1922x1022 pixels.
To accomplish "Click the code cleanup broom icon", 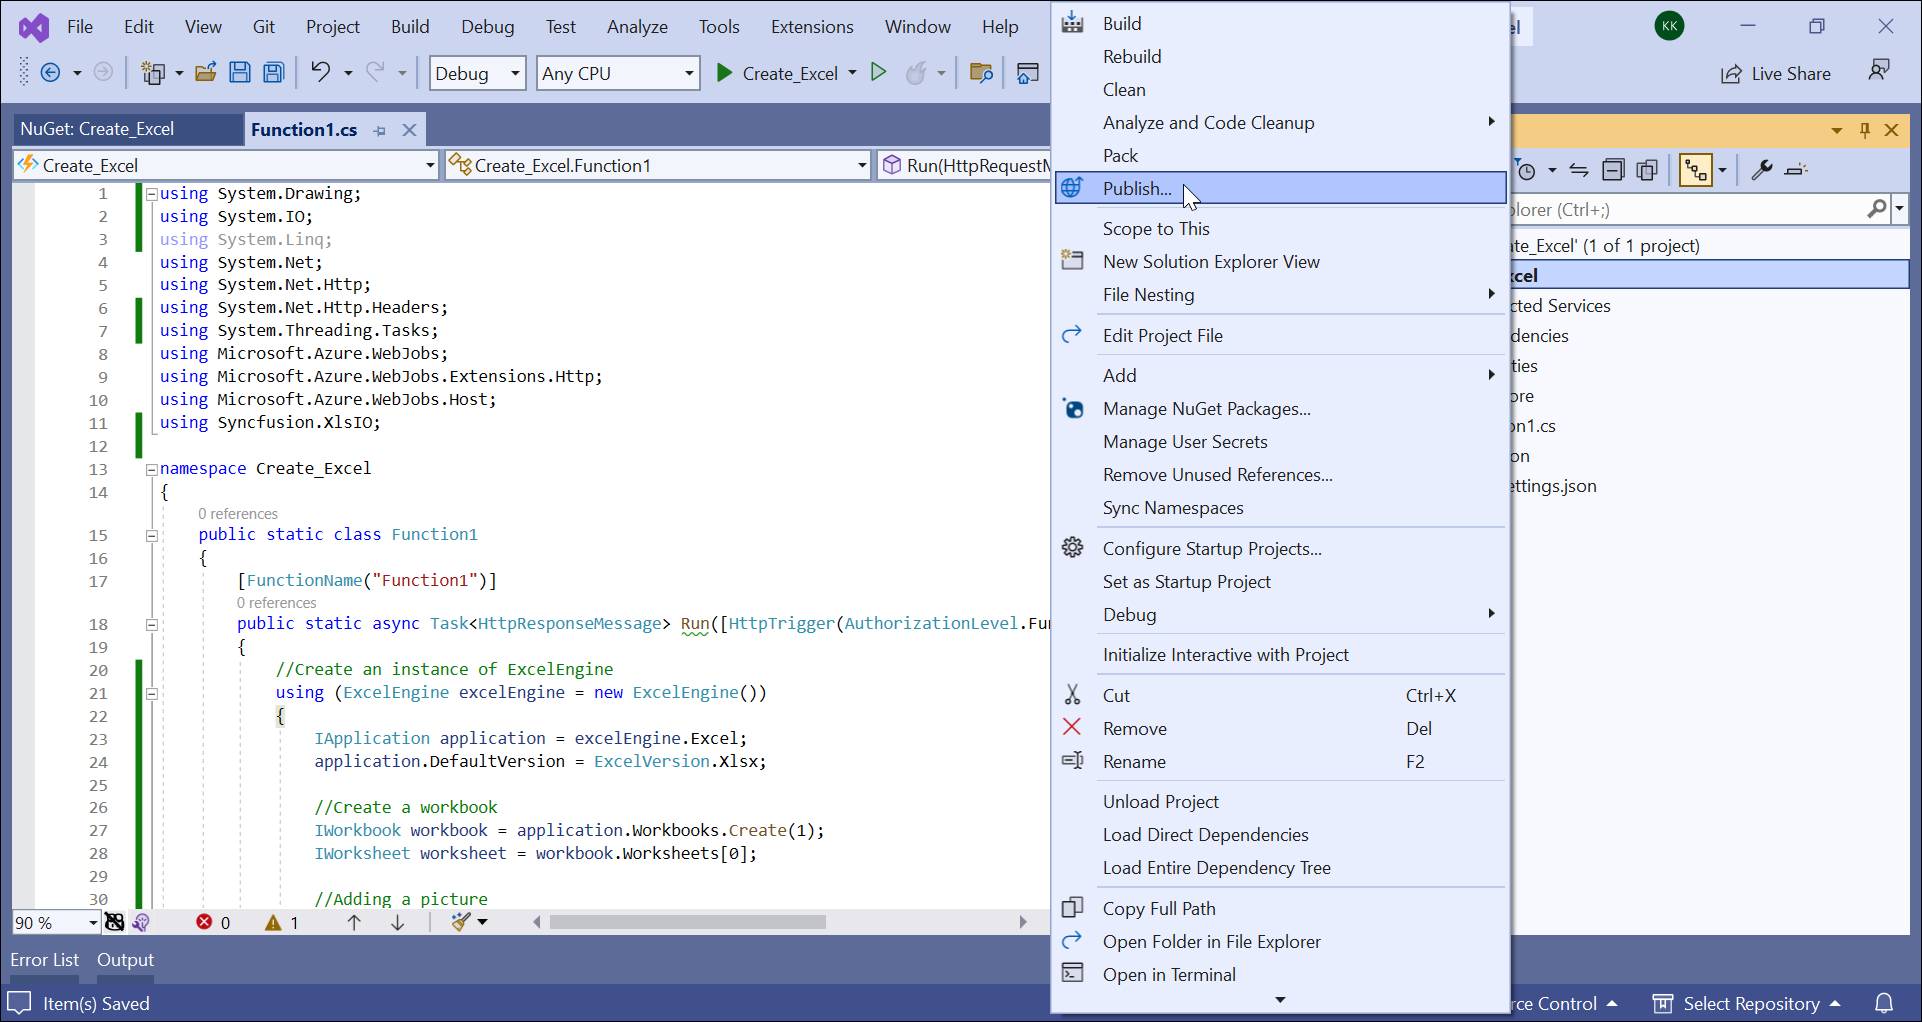I will [460, 922].
